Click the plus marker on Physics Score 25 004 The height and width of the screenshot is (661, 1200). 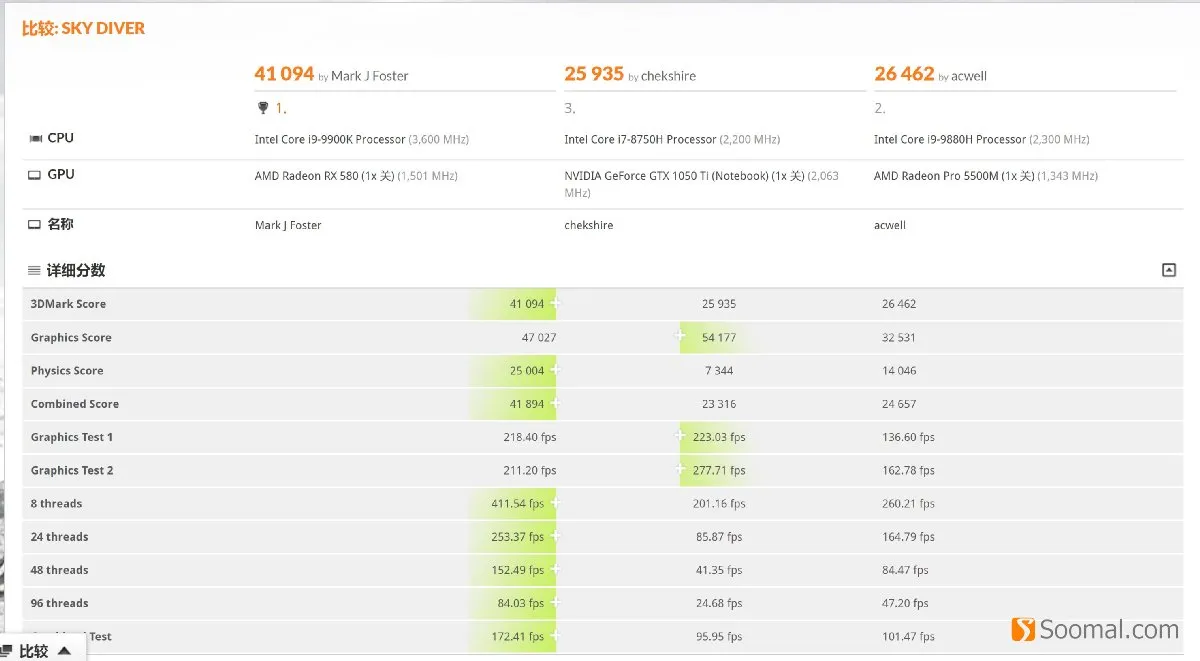pyautogui.click(x=555, y=370)
